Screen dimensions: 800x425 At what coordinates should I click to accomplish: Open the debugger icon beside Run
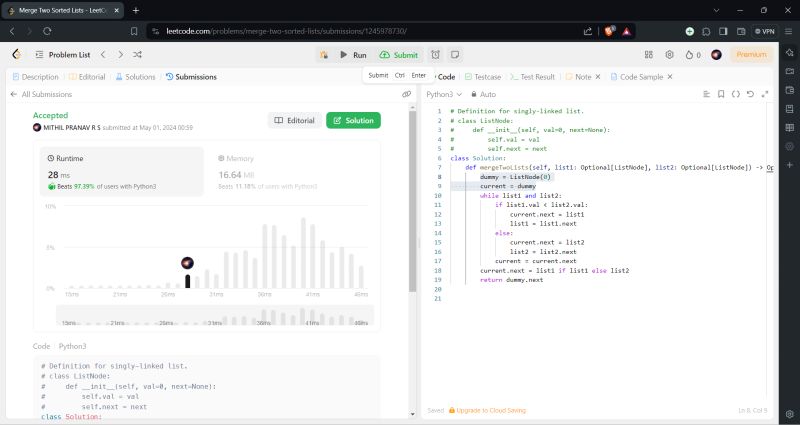pos(323,55)
